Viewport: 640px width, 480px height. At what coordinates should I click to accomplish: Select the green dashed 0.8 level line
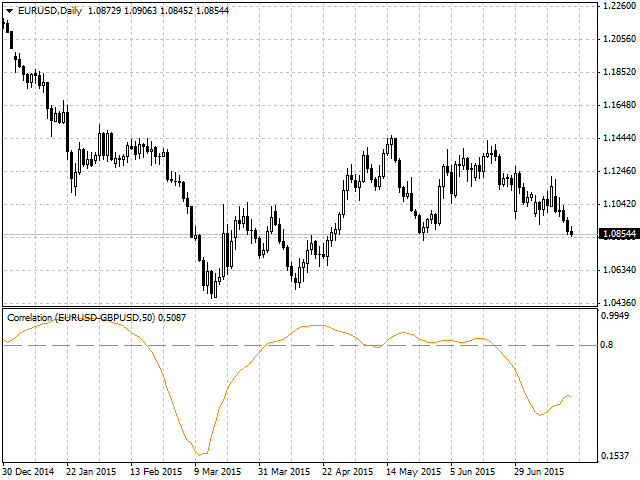click(x=300, y=345)
